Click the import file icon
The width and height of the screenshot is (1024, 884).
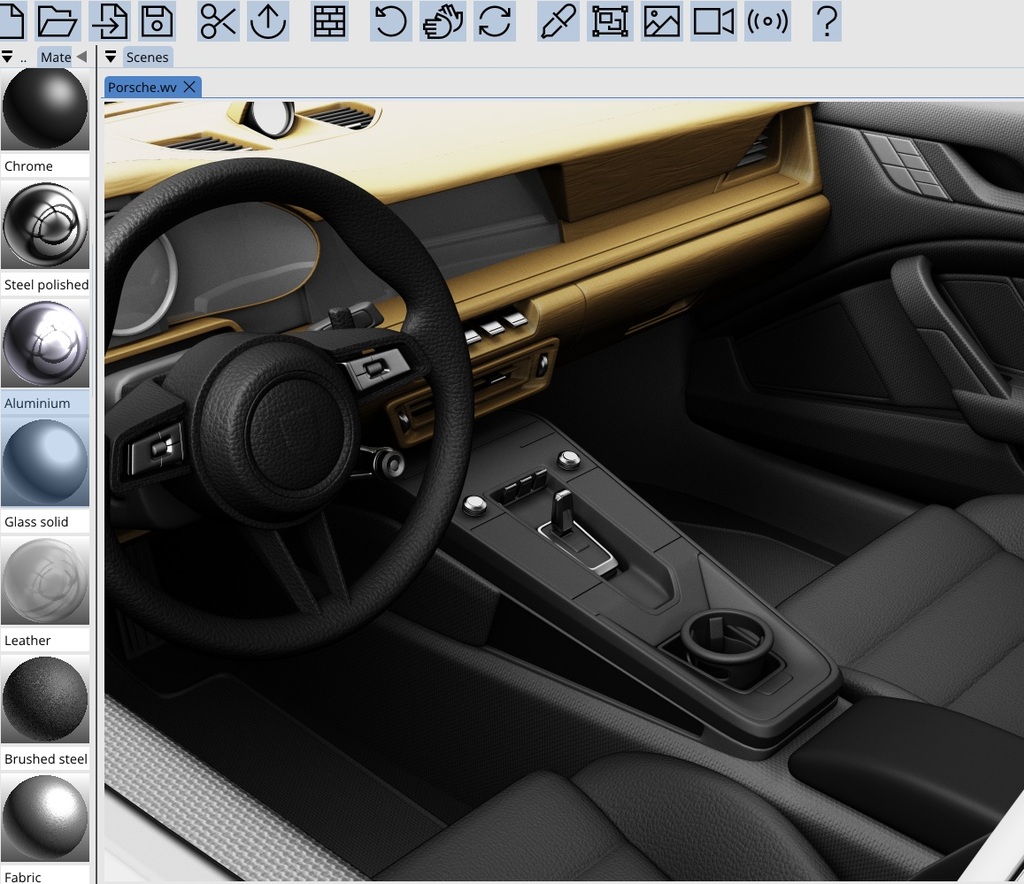pos(108,21)
